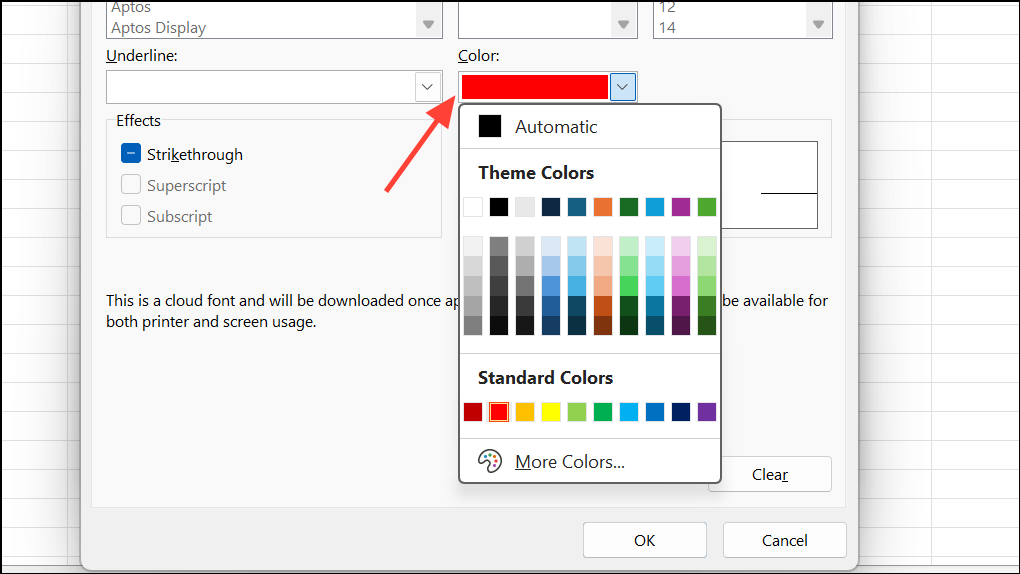Choose the orange theme color swatch

tap(603, 207)
